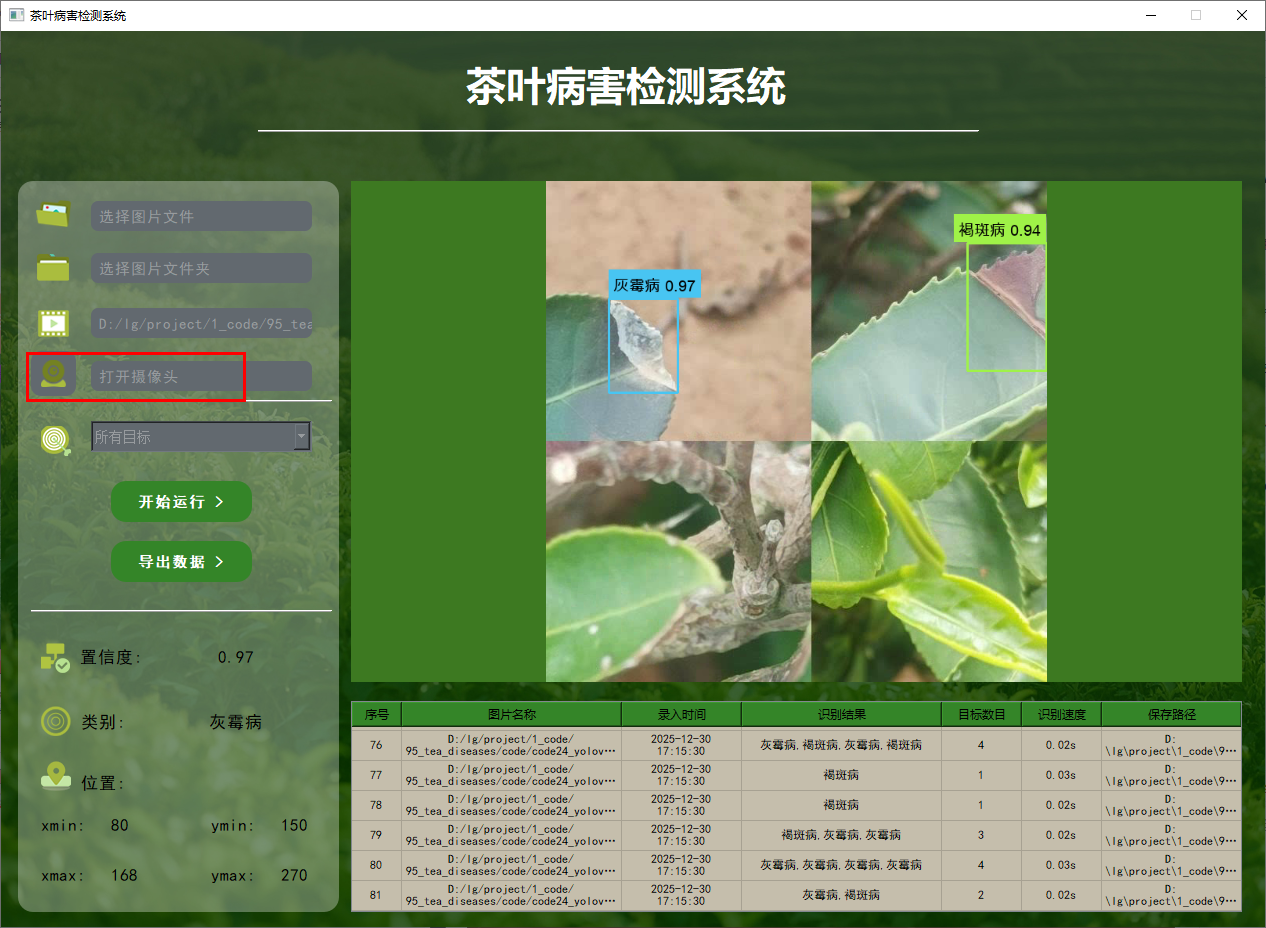Screen dimensions: 1266x928
Task: Click the 打开摄像头 field
Action: click(201, 376)
